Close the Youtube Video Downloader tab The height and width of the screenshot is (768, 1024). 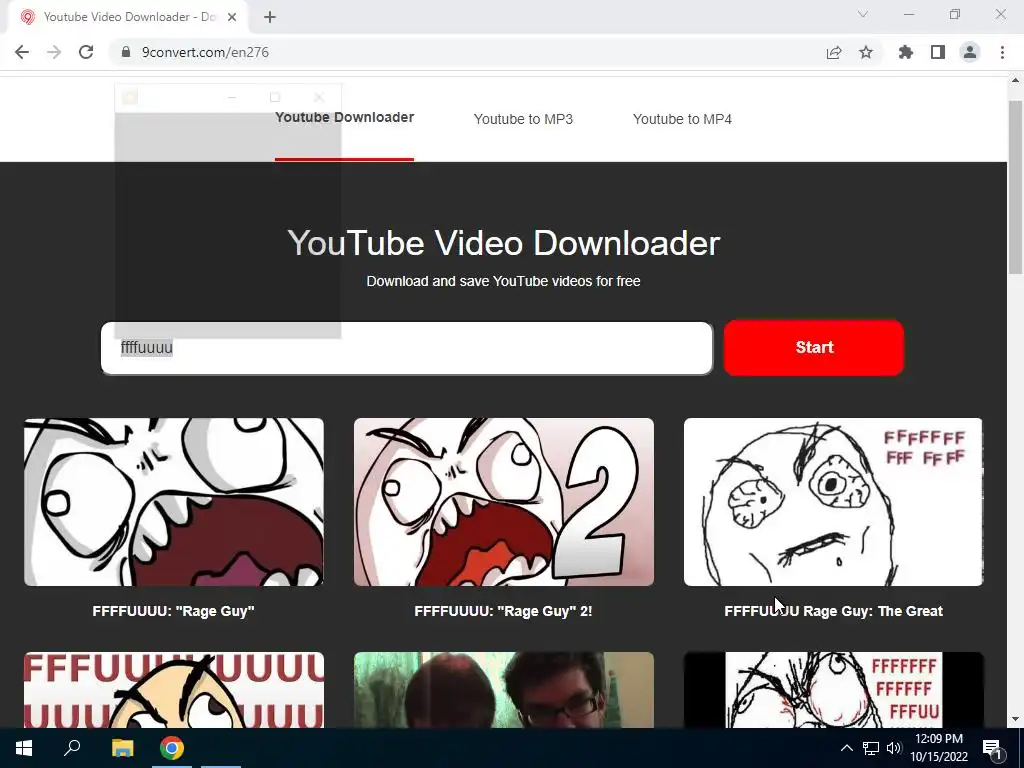pos(232,17)
